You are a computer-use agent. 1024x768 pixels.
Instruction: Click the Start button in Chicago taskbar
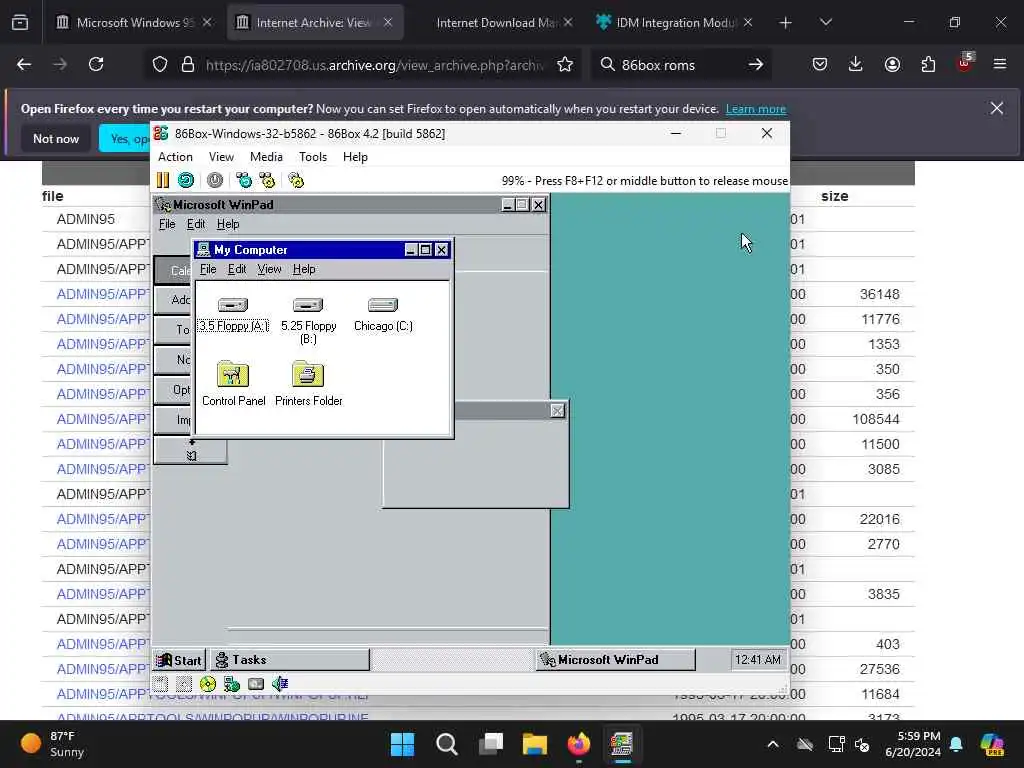180,660
